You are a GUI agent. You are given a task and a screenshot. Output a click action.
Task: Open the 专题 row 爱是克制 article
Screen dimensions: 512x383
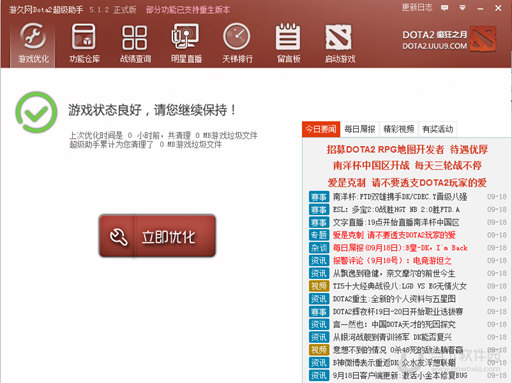pyautogui.click(x=394, y=235)
